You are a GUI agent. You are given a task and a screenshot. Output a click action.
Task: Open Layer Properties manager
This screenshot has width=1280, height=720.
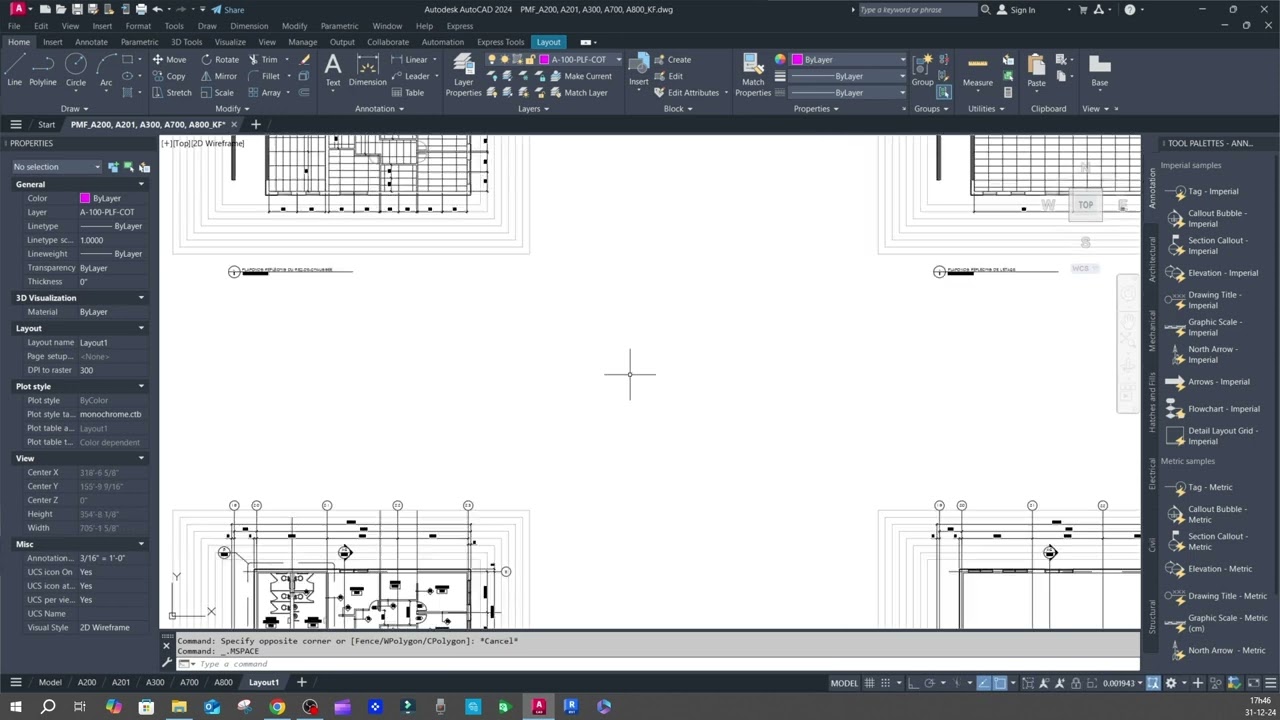click(x=463, y=75)
